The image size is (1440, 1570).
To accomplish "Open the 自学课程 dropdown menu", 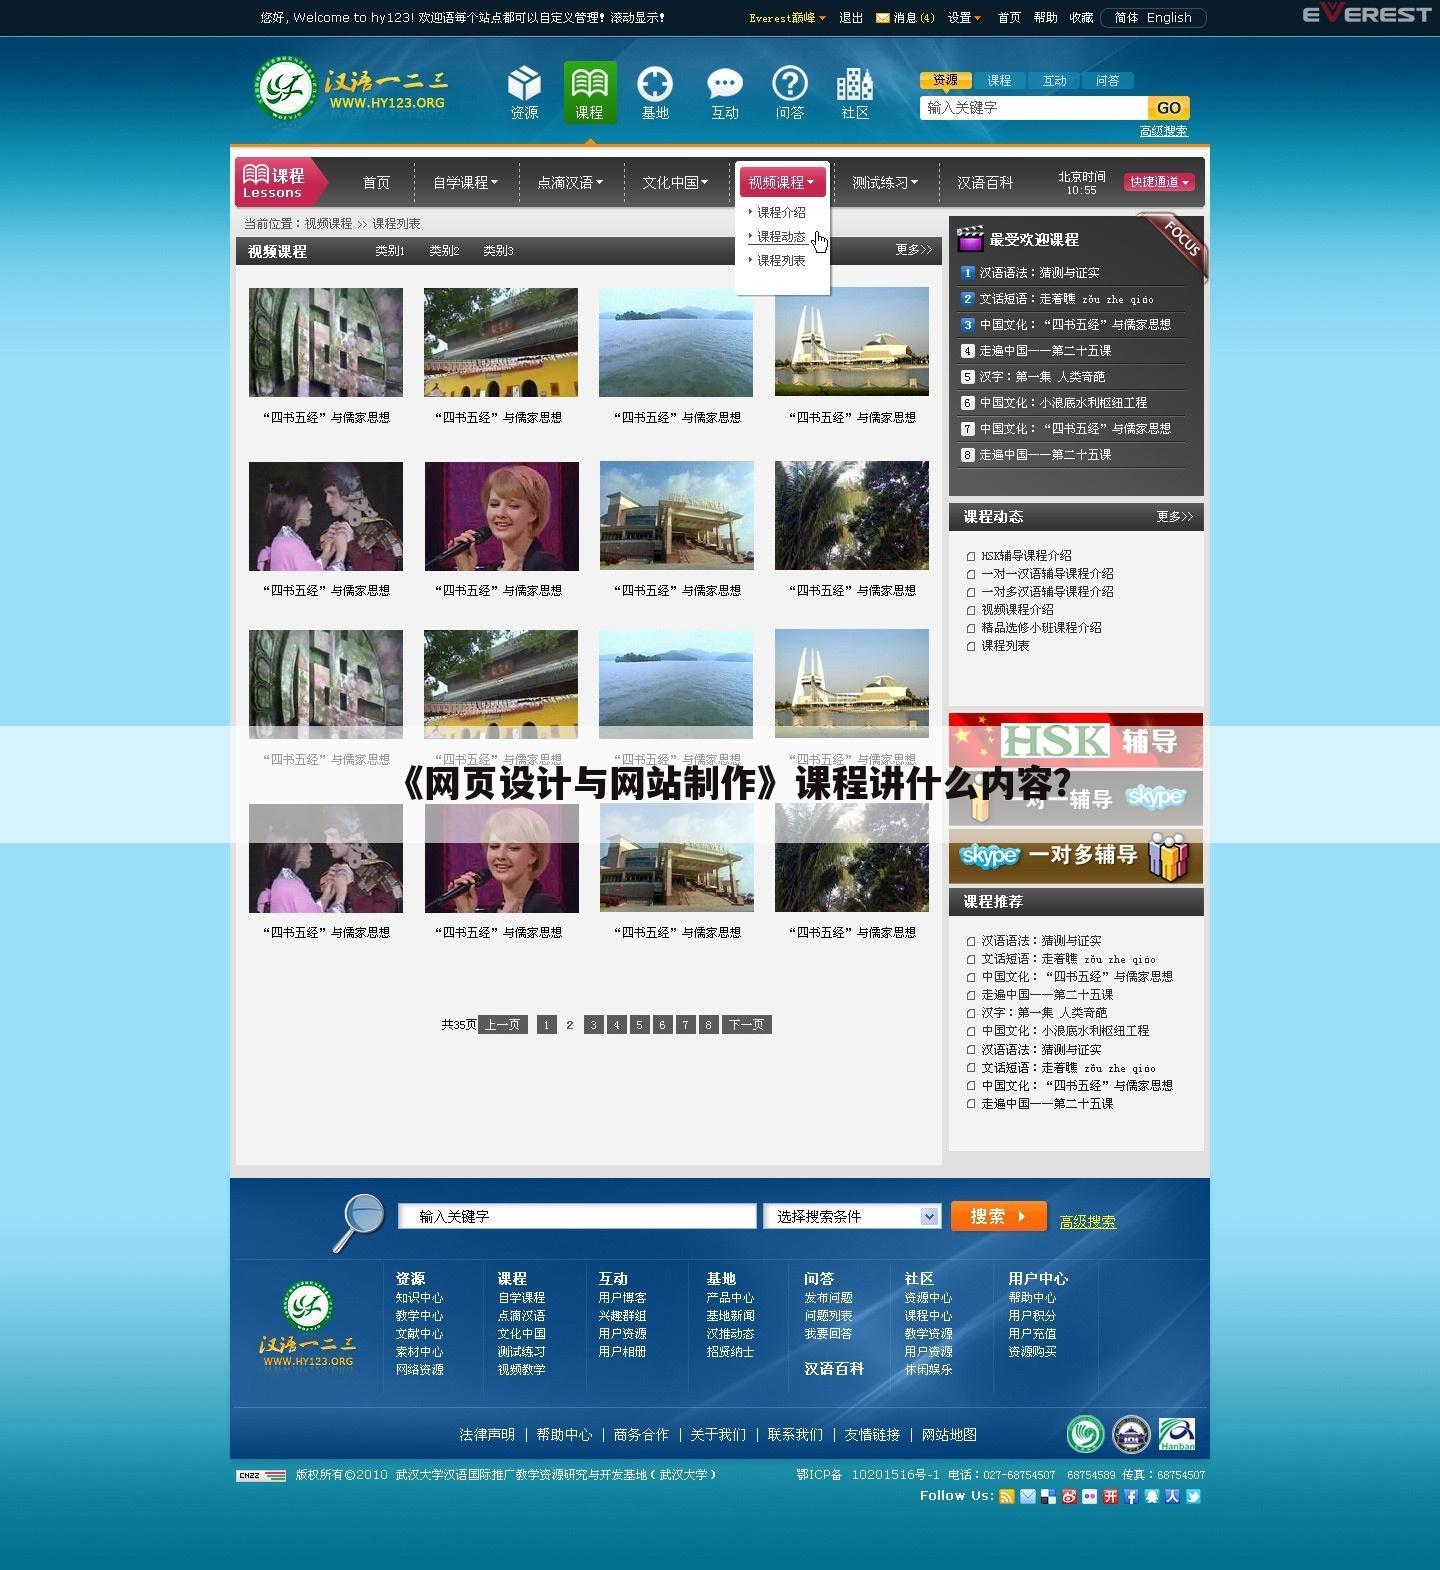I will pos(465,183).
